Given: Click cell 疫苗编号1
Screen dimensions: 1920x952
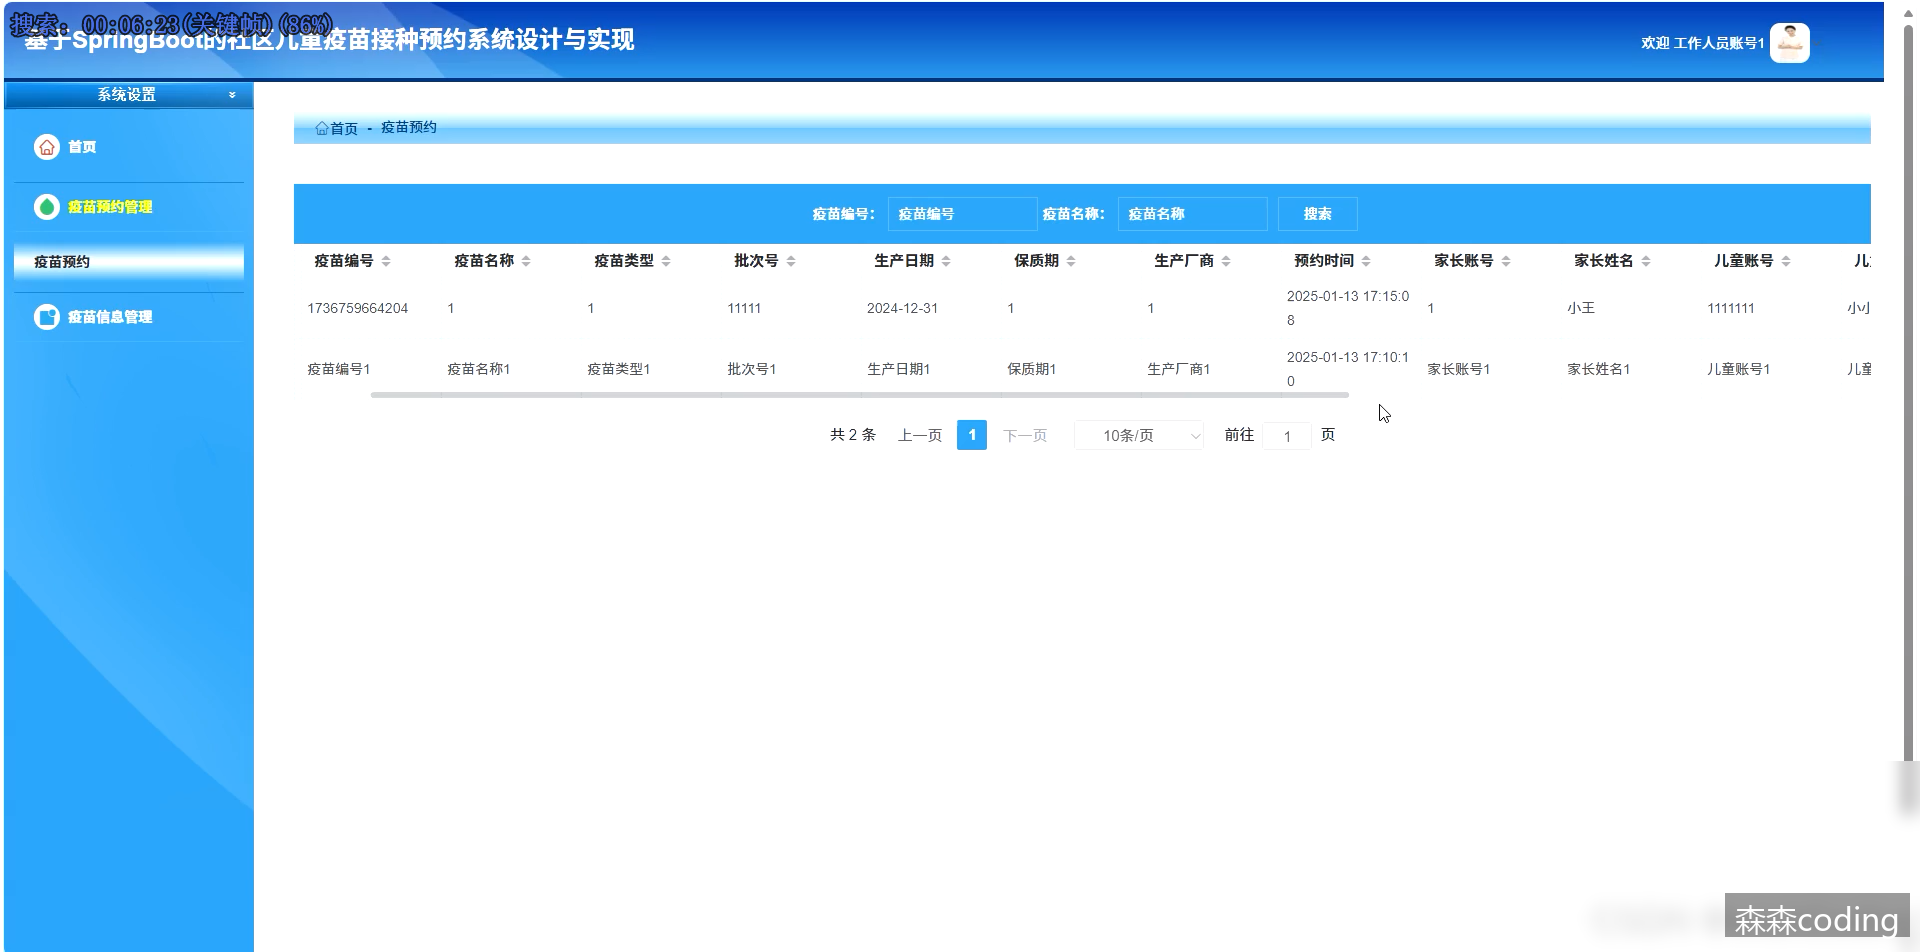Looking at the screenshot, I should click(x=339, y=369).
